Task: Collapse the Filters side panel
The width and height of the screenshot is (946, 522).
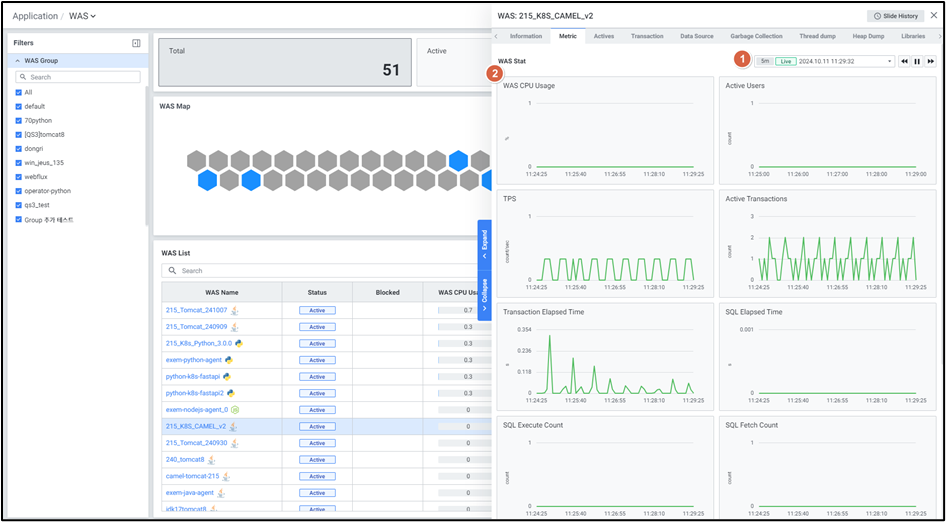Action: coord(136,43)
